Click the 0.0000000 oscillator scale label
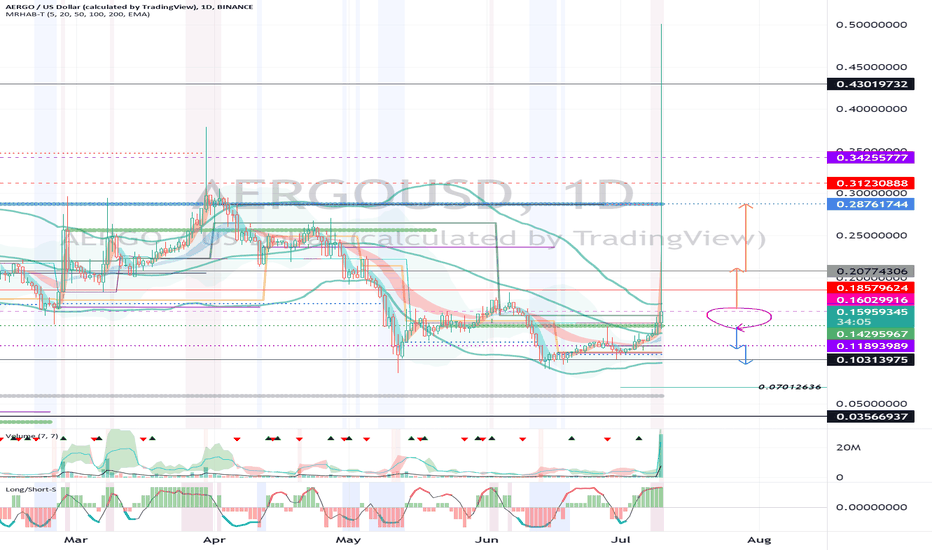The image size is (932, 550). tap(871, 507)
